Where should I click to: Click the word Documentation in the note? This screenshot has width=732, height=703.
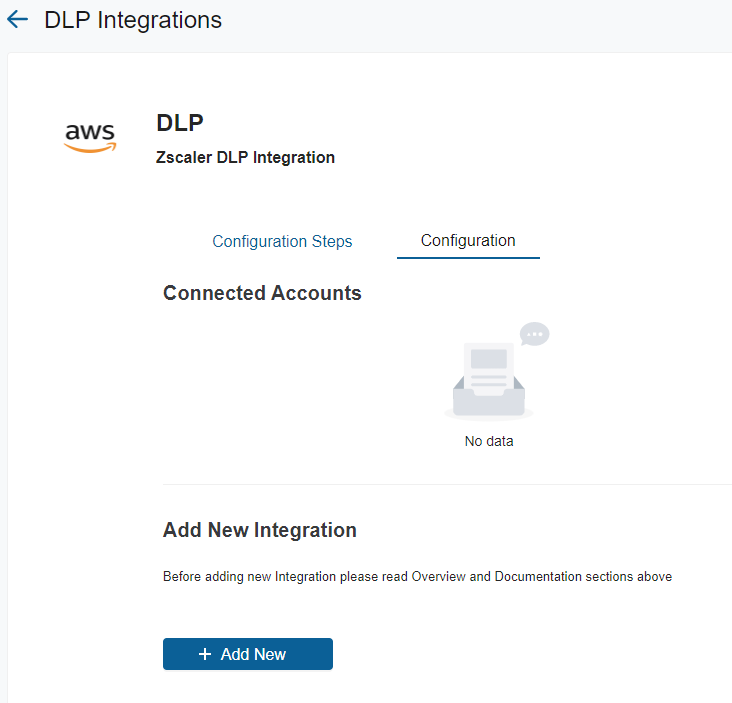tap(541, 577)
